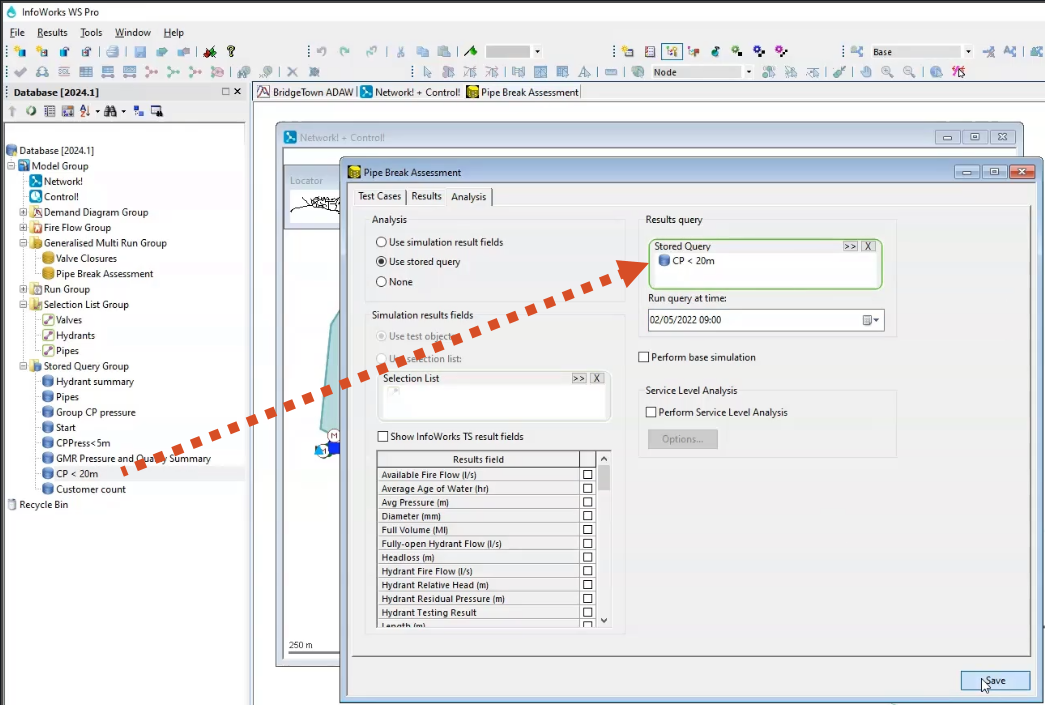Enable 'Perform base simulation' checkbox
The width and height of the screenshot is (1045, 705).
(x=644, y=357)
